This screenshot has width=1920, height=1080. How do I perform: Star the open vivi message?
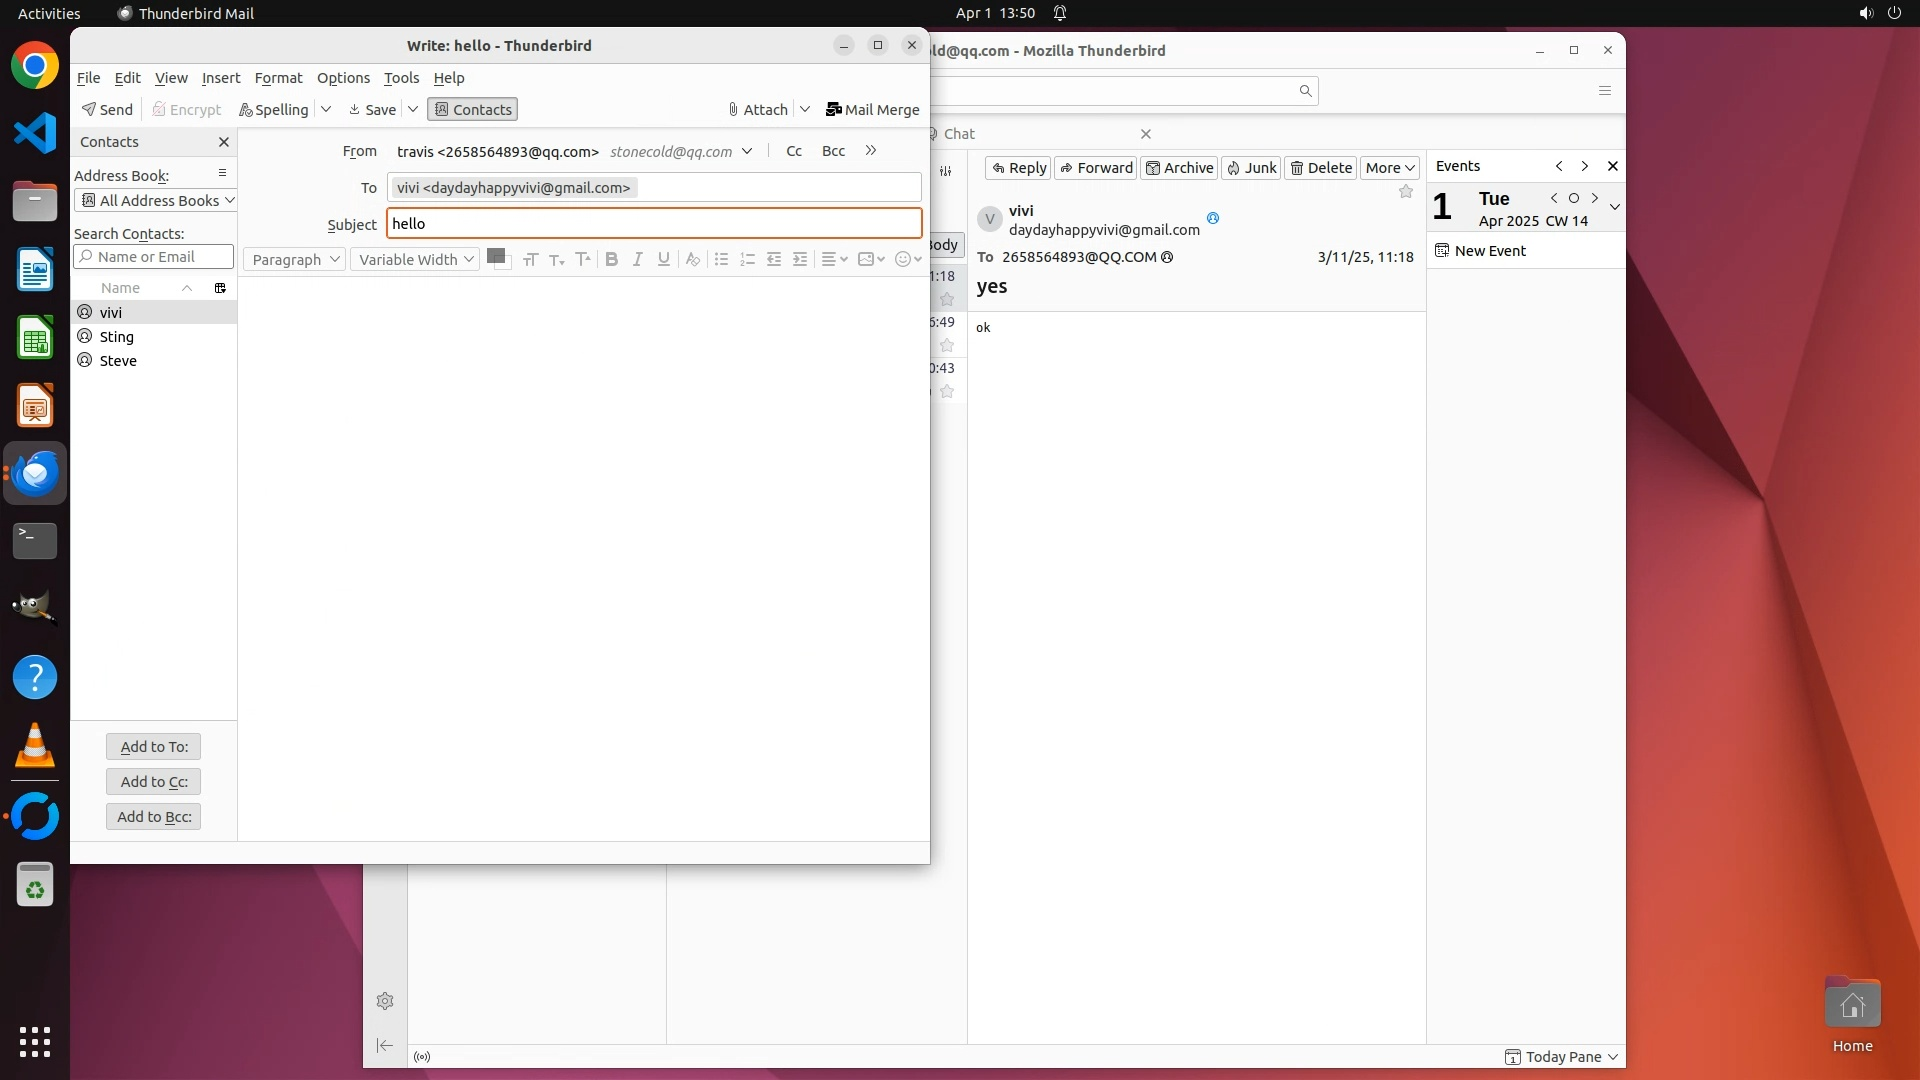click(1406, 192)
